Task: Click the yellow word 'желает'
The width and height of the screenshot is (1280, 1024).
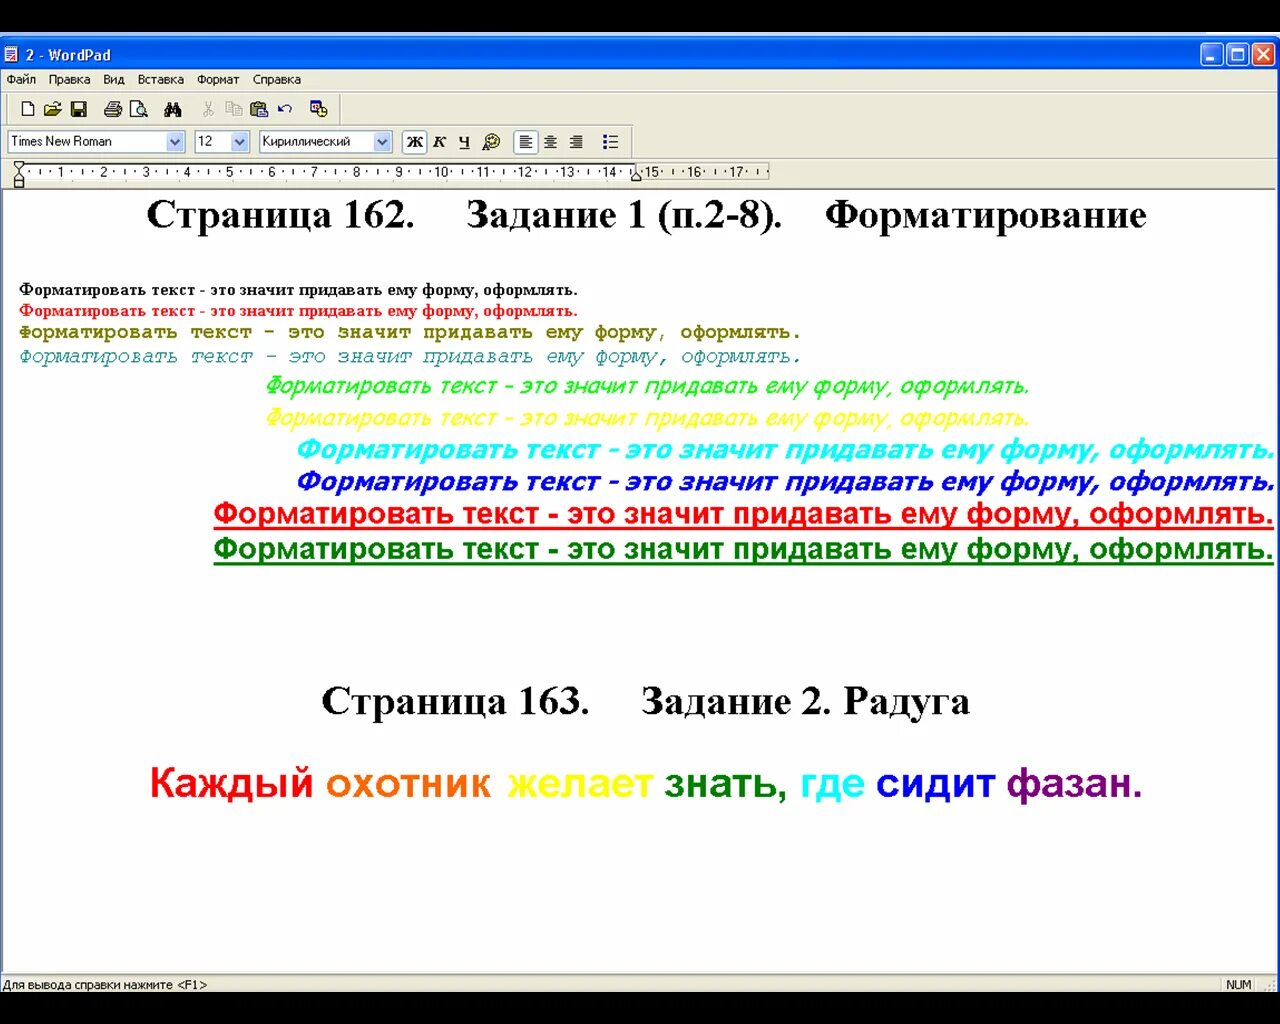Action: pyautogui.click(x=580, y=783)
